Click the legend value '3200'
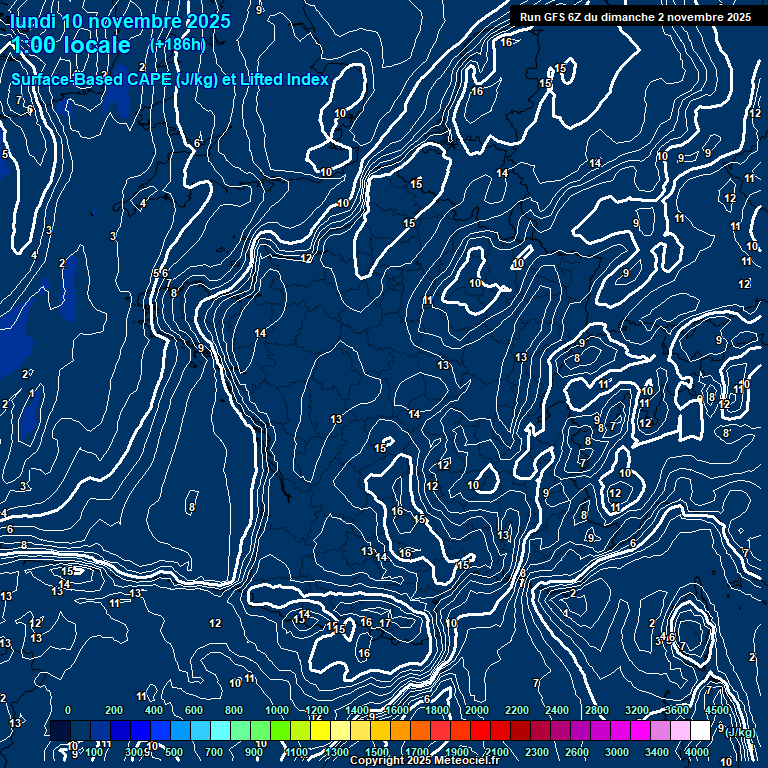This screenshot has height=768, width=768. 637,710
